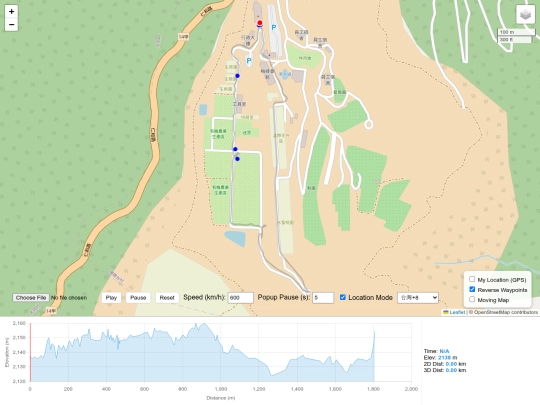Reset the route playback
Screen dimensions: 540x405
167,298
